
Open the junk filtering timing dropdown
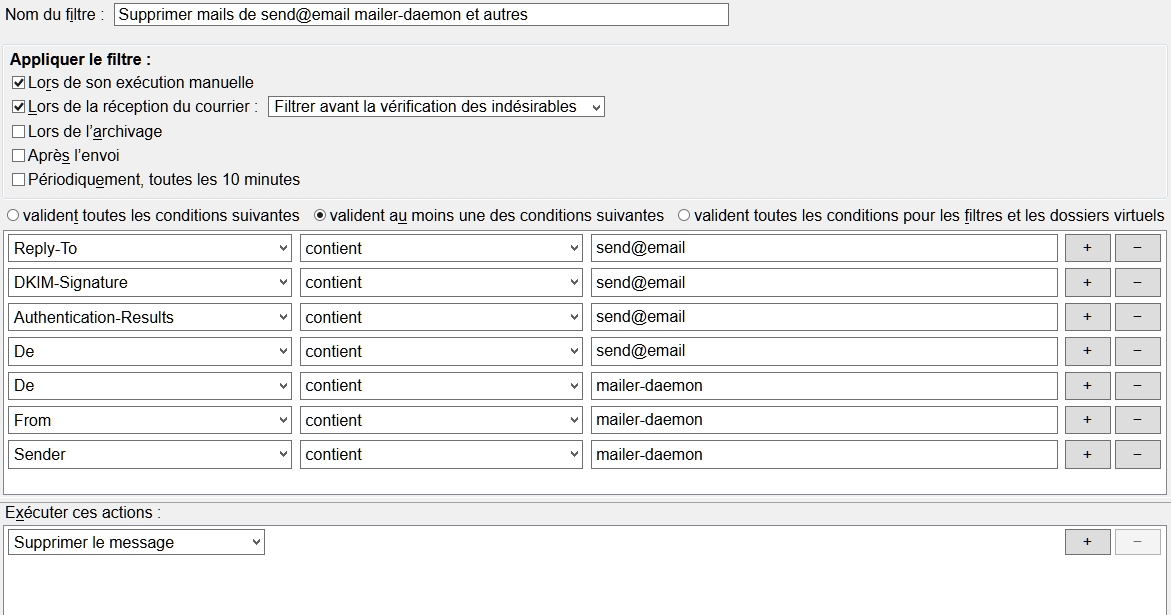pos(435,106)
